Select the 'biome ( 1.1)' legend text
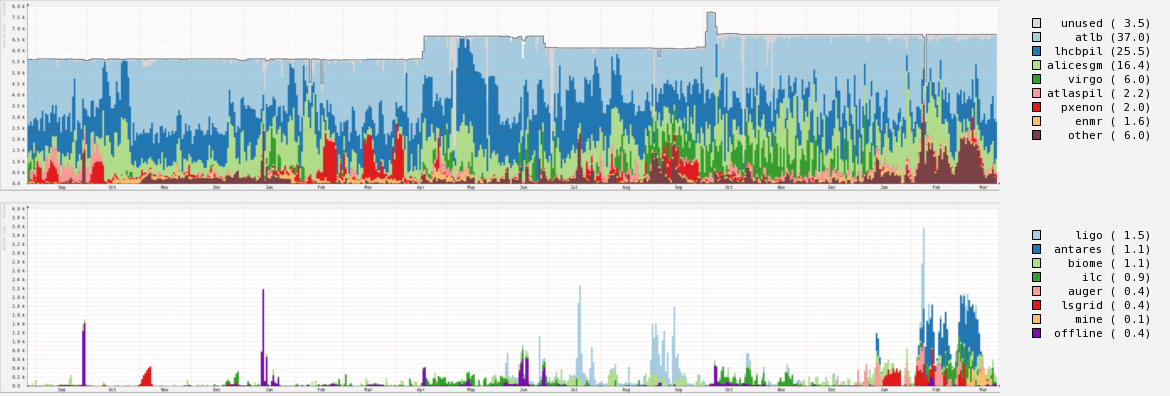1170x396 pixels. point(1109,263)
